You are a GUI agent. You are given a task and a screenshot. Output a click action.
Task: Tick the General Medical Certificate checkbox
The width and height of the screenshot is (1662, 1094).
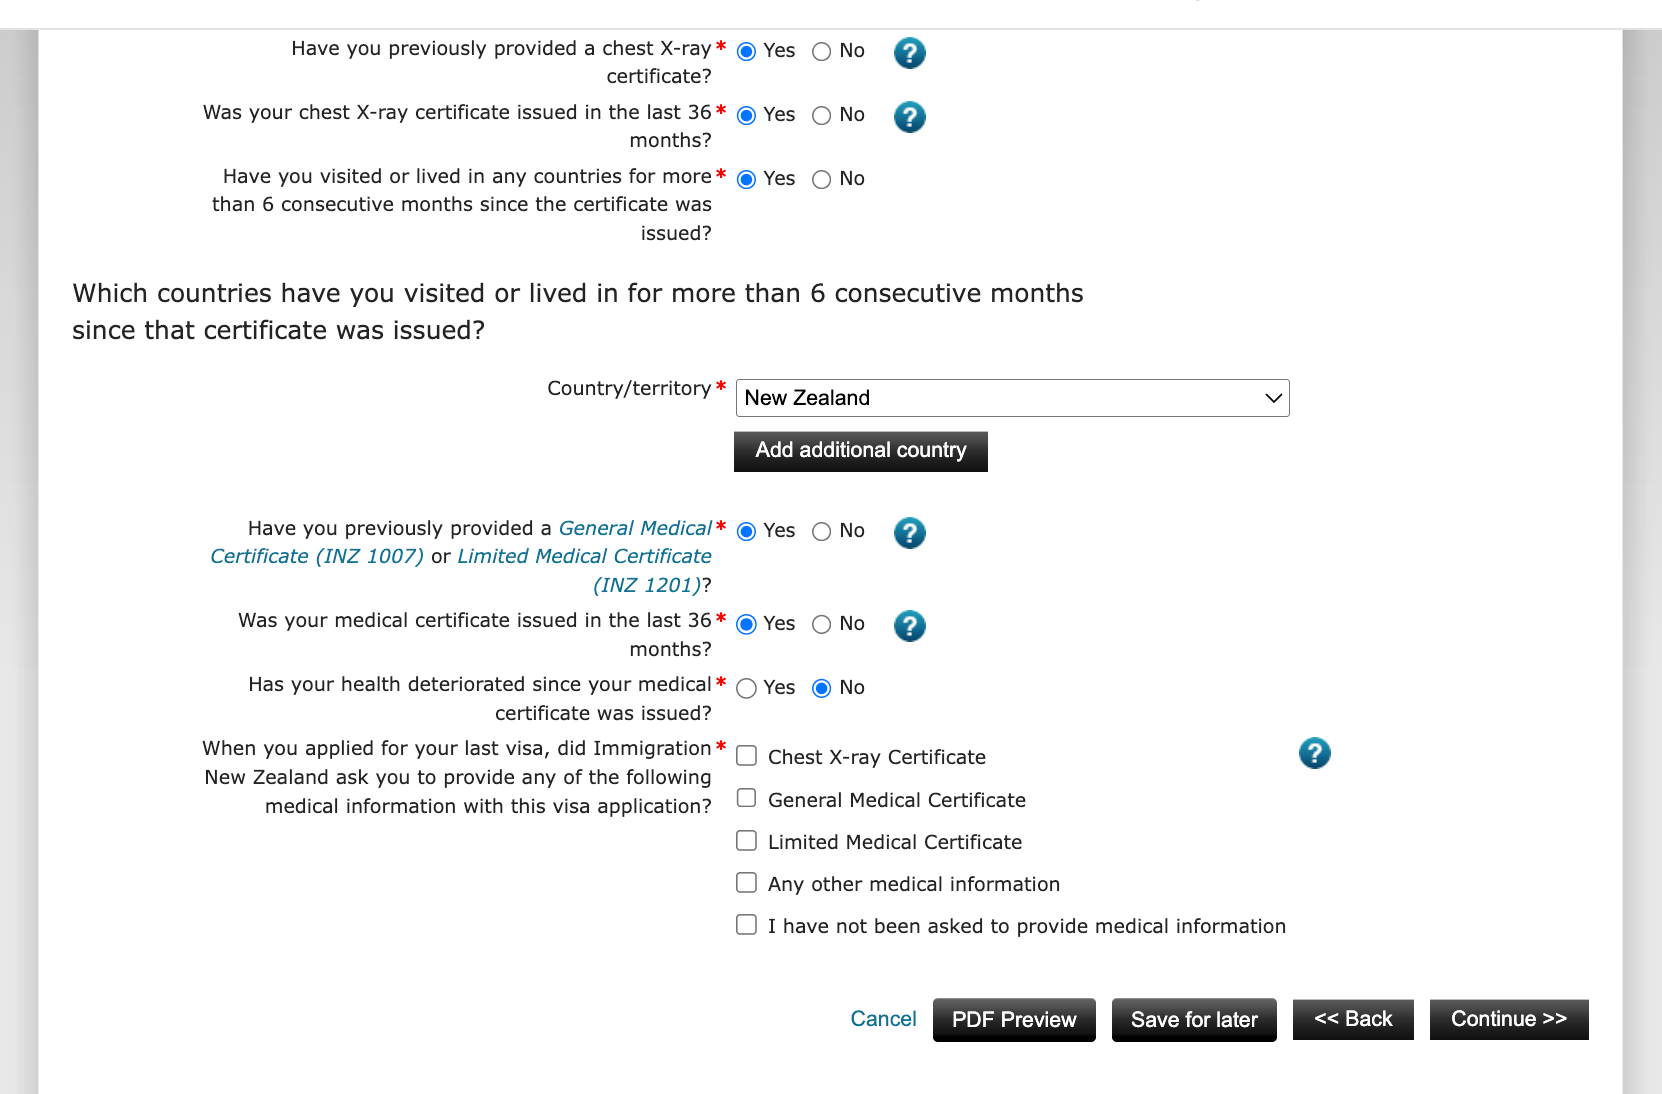coord(747,798)
